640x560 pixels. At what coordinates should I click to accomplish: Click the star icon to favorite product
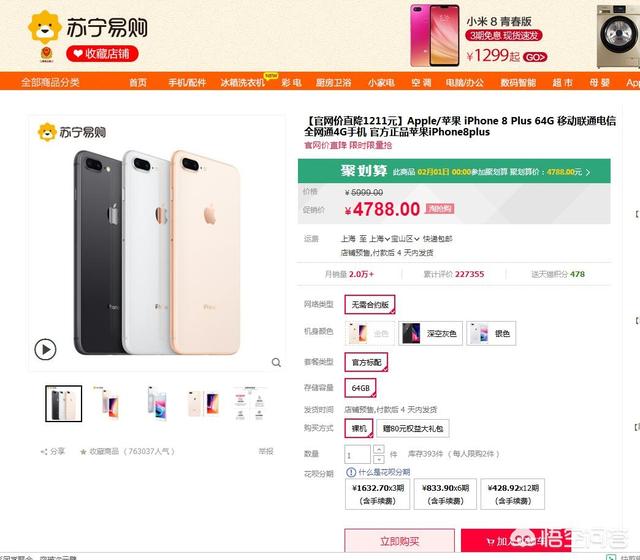tap(83, 451)
